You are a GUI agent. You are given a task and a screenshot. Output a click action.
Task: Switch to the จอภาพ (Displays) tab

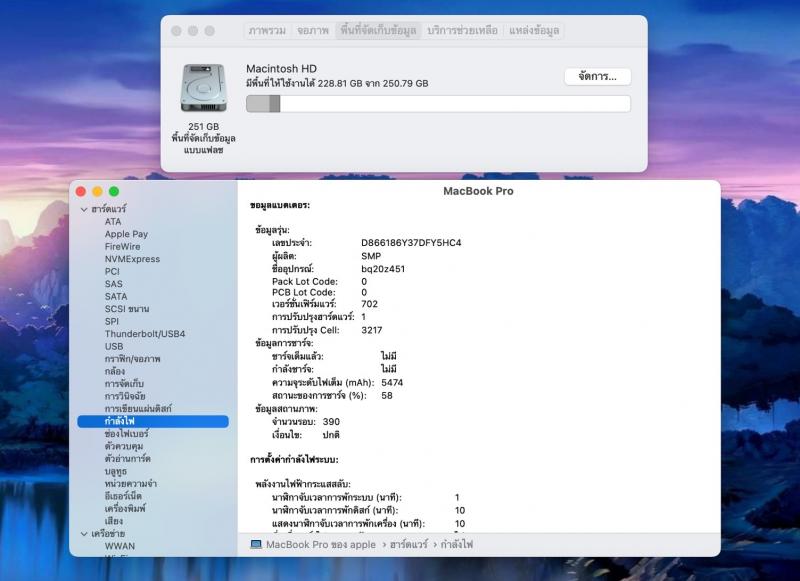point(313,31)
